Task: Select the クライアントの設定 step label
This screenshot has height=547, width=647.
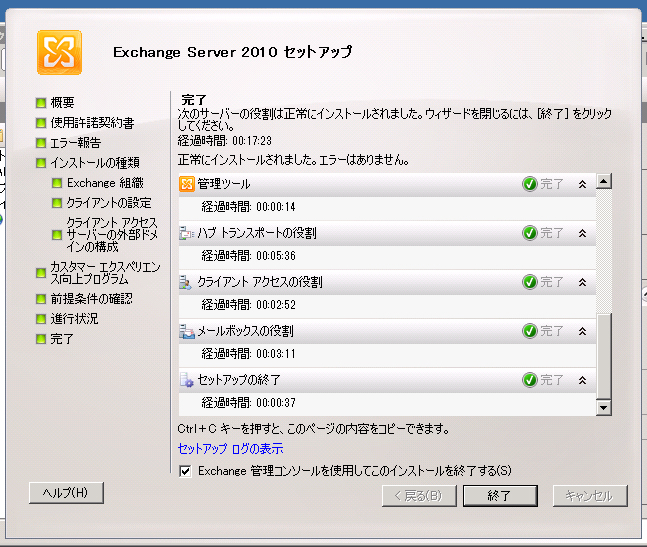Action: (x=109, y=203)
